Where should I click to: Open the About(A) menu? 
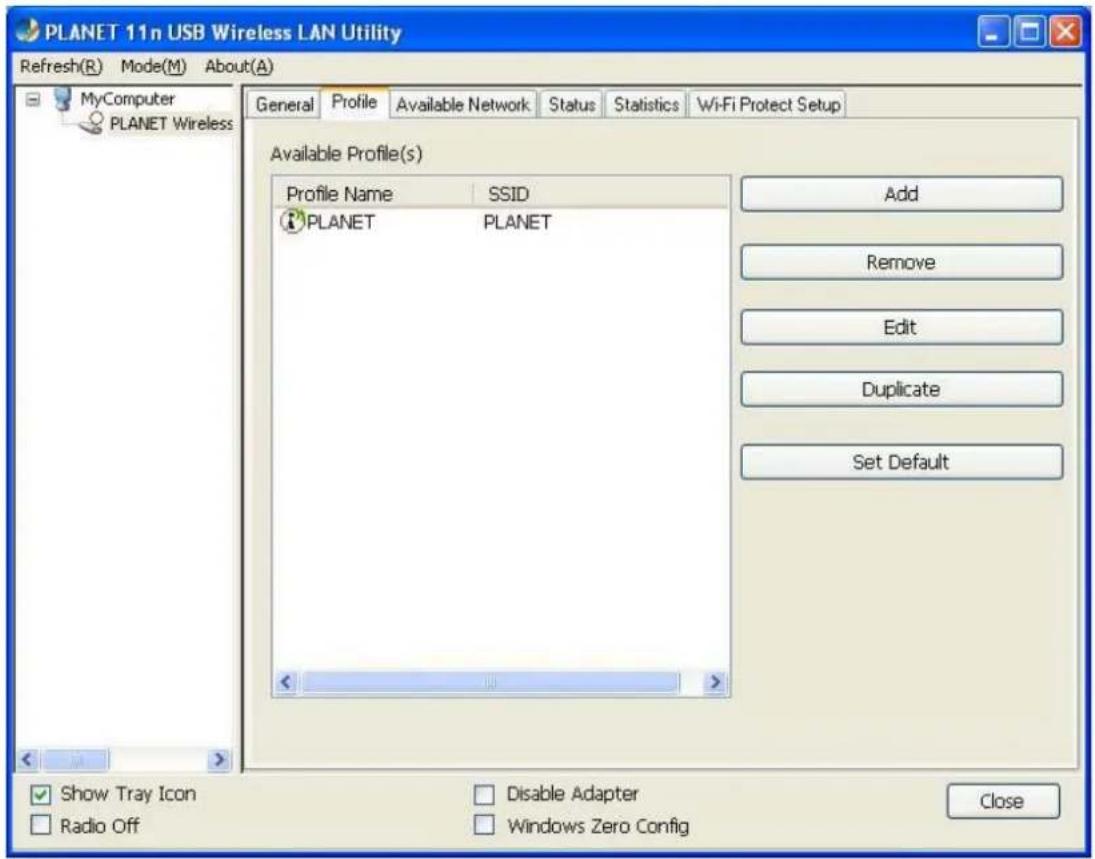[x=239, y=66]
